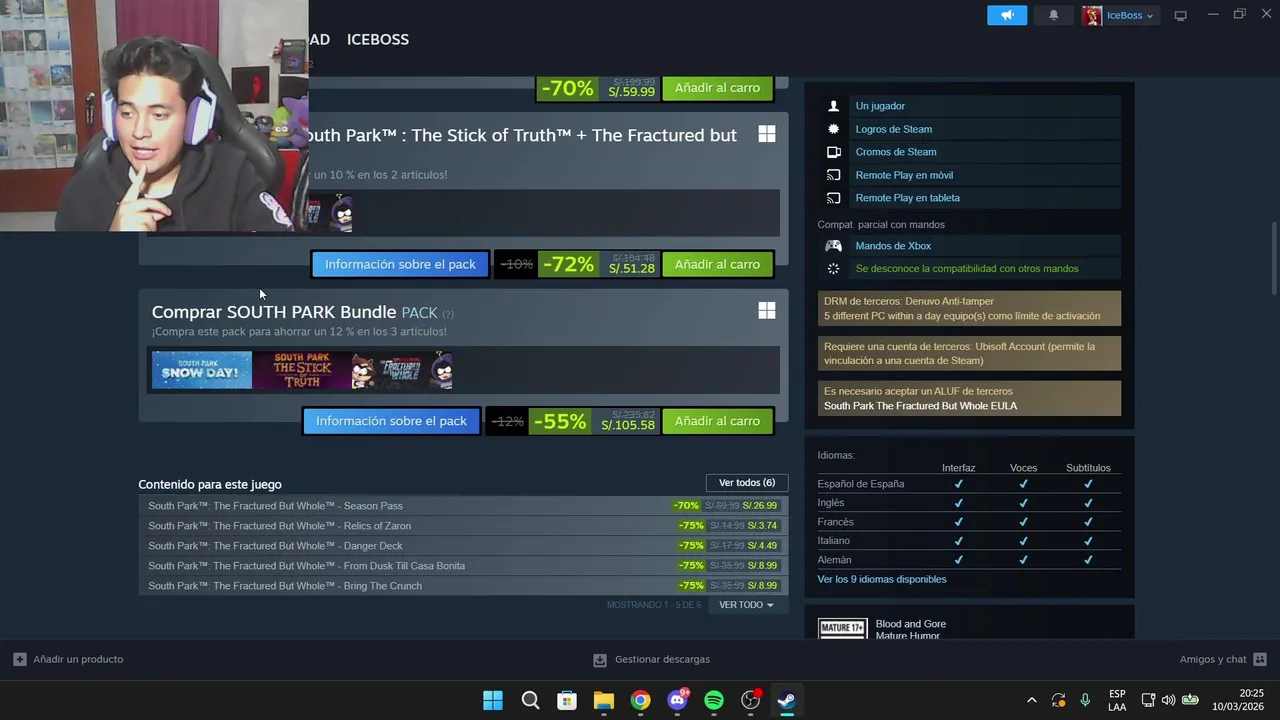The image size is (1280, 720).
Task: Click the microphone tray icon
Action: (x=1085, y=700)
